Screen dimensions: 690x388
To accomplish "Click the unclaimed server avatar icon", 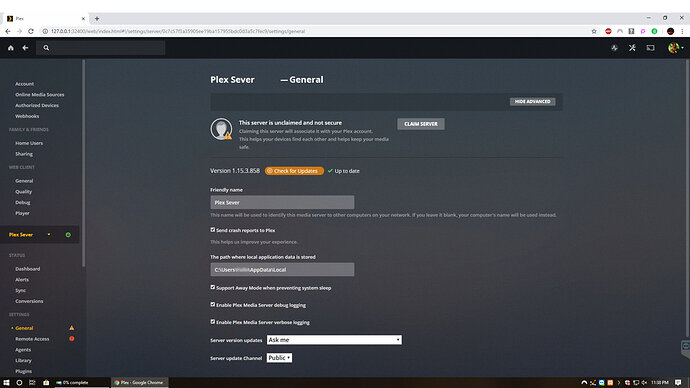I will click(x=221, y=129).
